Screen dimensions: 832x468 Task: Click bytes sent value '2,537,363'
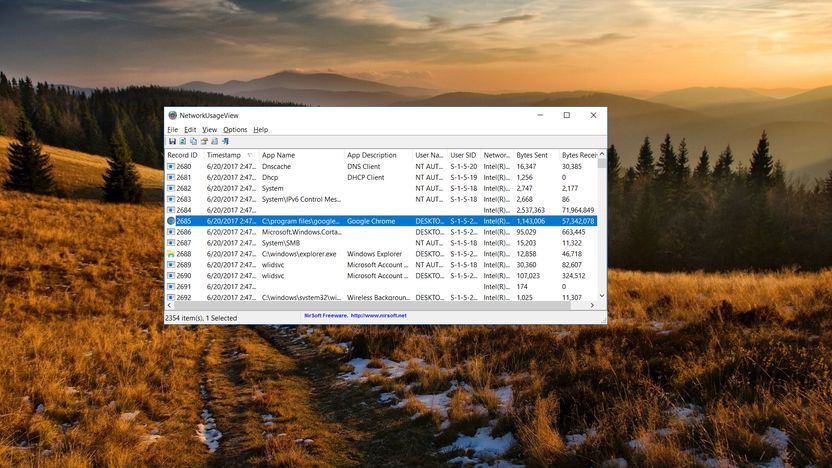[x=531, y=210]
